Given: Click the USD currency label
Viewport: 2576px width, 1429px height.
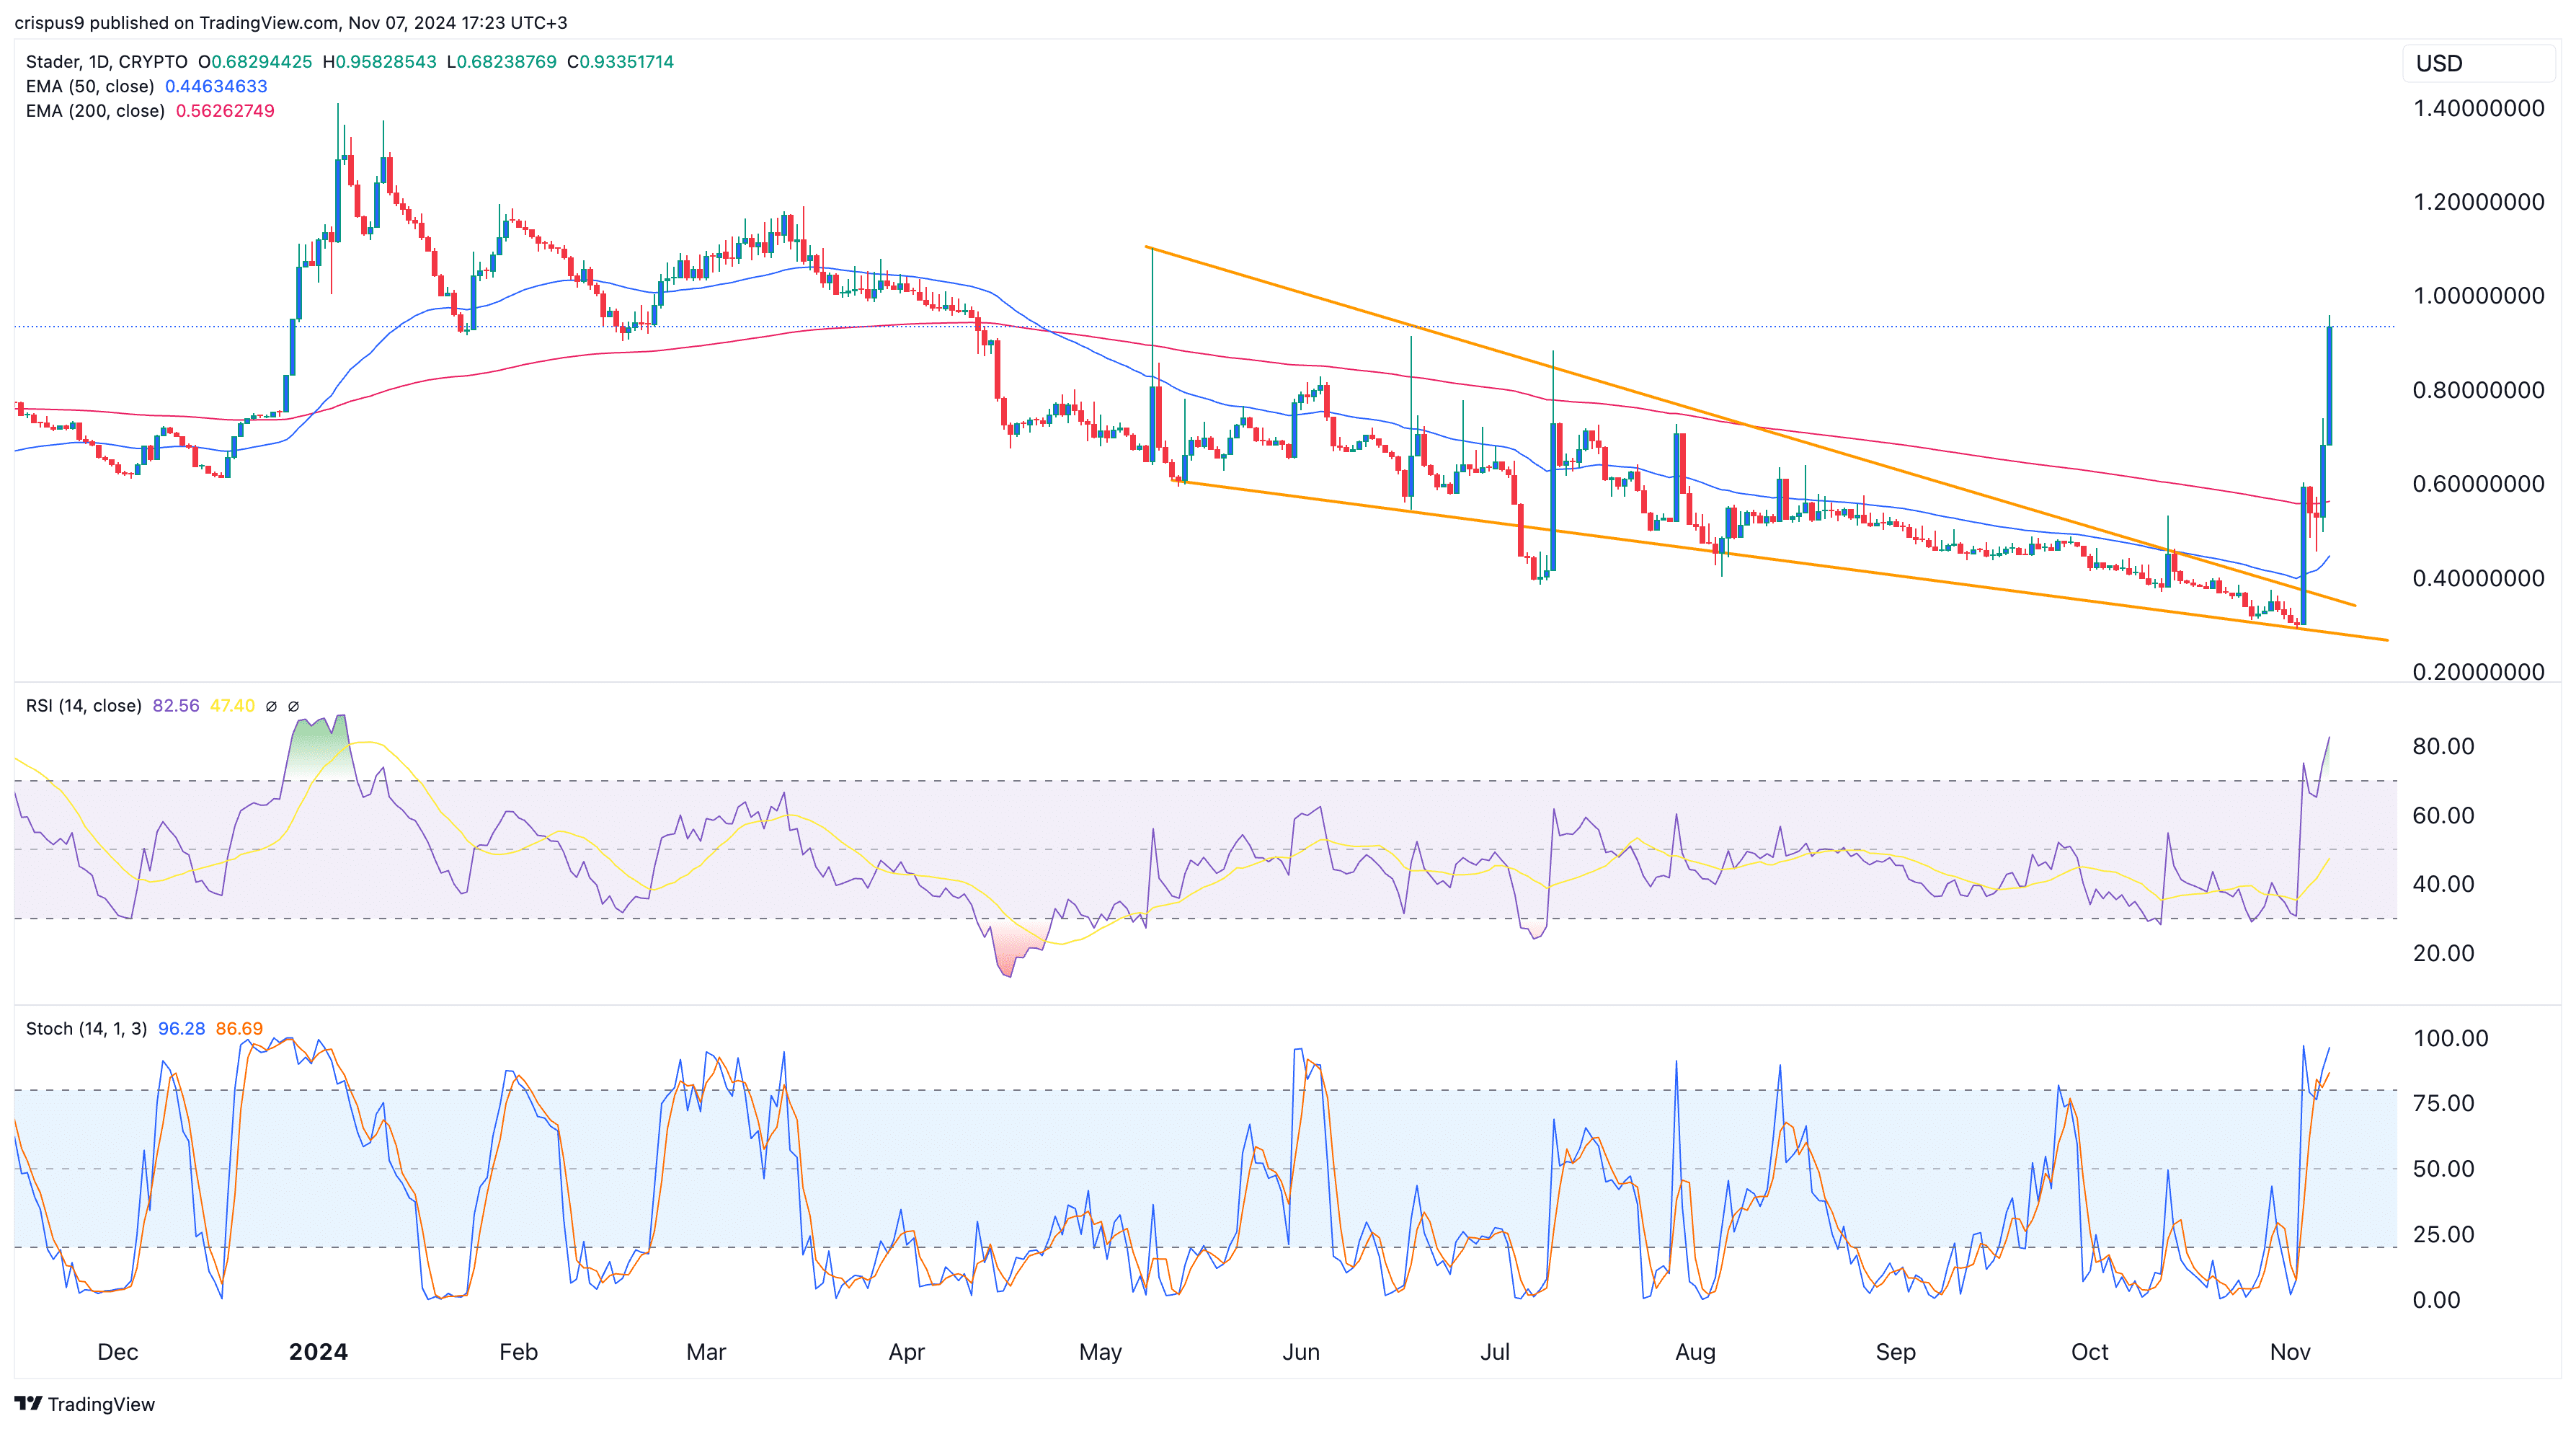Looking at the screenshot, I should pyautogui.click(x=2439, y=63).
